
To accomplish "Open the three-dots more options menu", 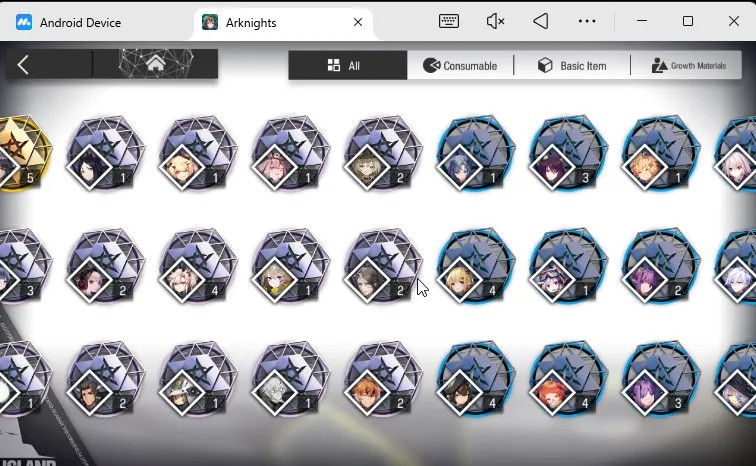I will click(587, 21).
